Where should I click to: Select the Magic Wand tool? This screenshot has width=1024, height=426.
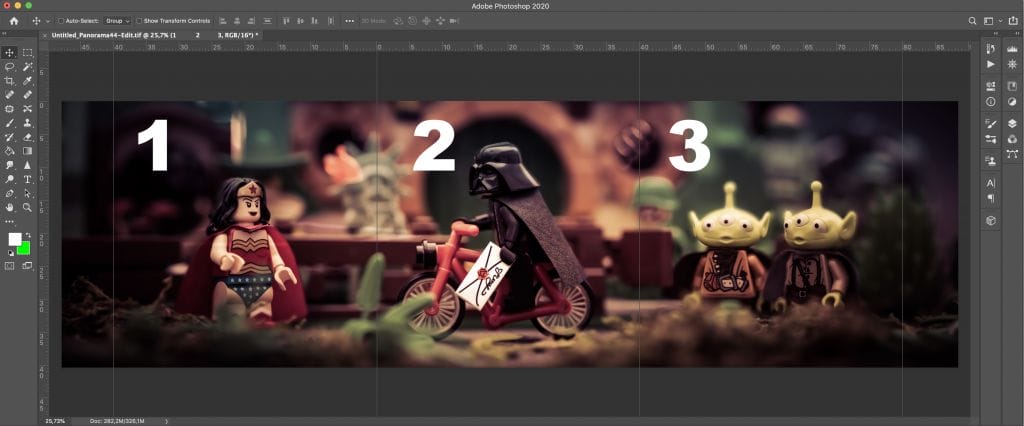click(27, 67)
